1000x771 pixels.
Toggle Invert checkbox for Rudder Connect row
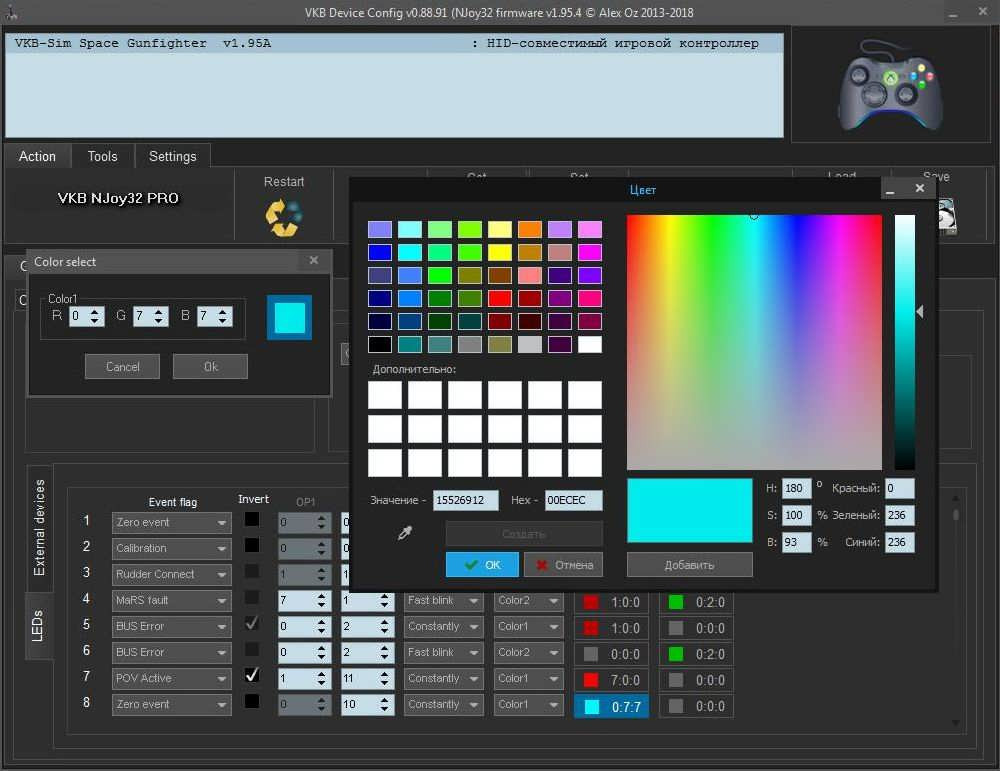252,571
